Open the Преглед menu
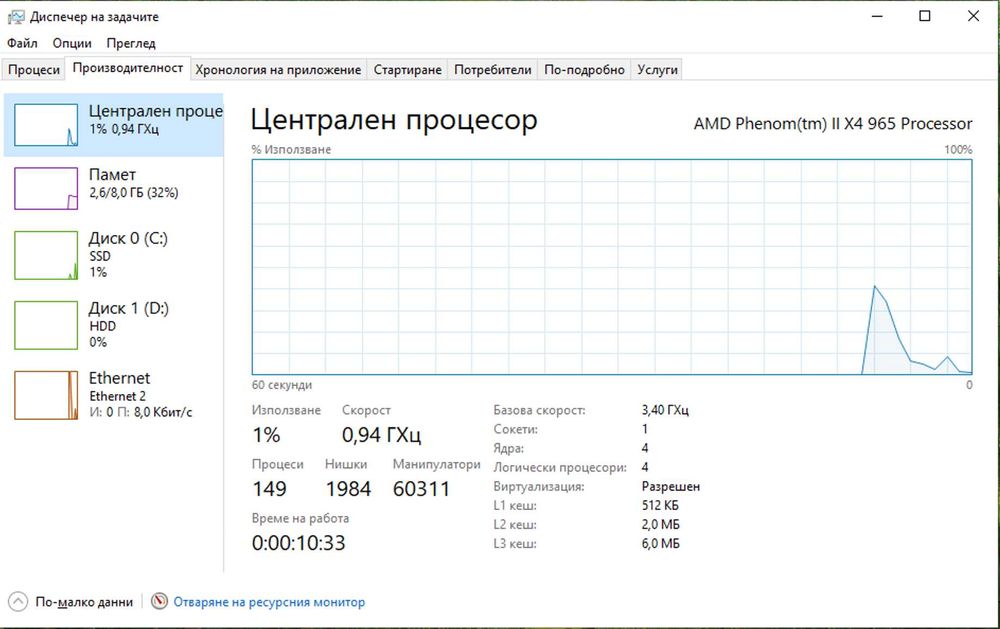The height and width of the screenshot is (629, 1000). click(x=131, y=43)
